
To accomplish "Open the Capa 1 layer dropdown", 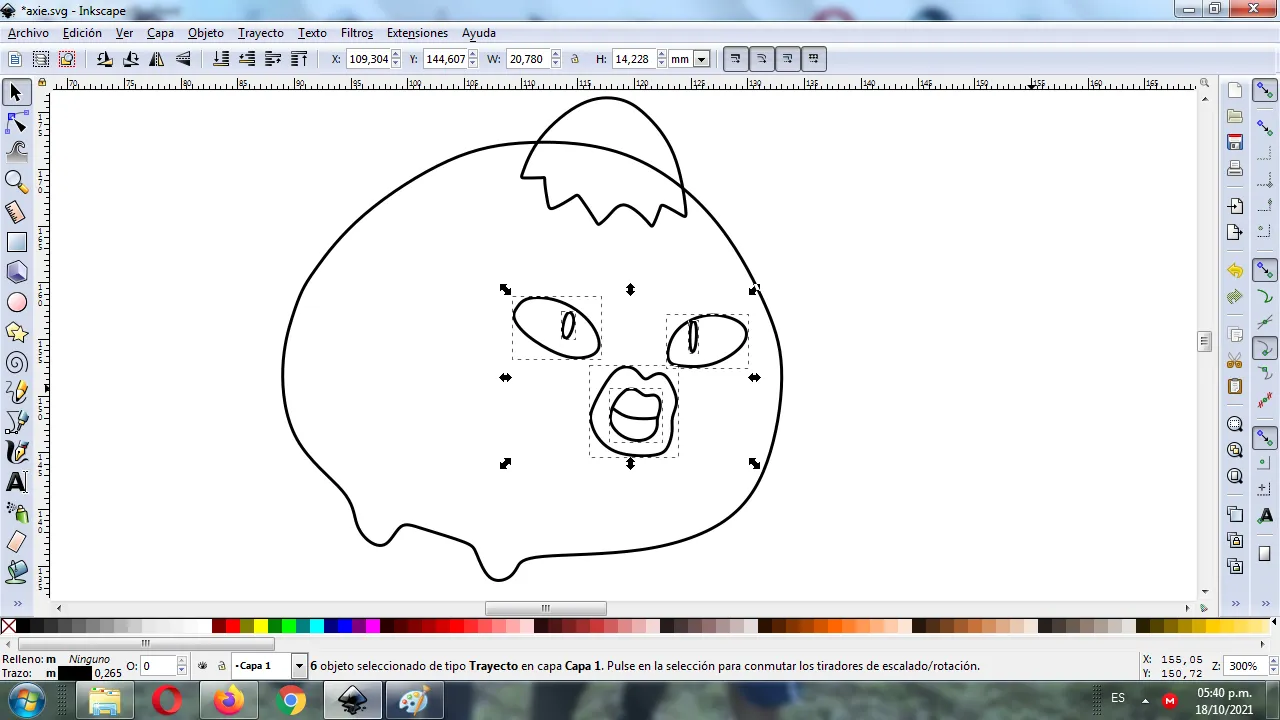I will pyautogui.click(x=298, y=666).
